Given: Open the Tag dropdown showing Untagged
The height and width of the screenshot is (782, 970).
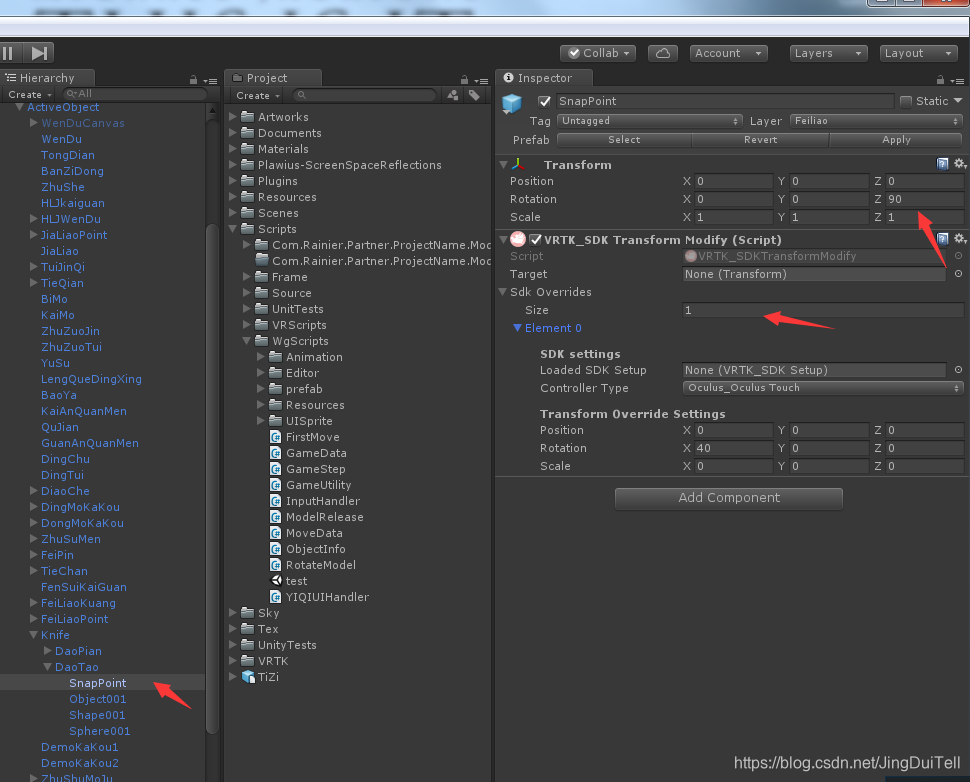Looking at the screenshot, I should (x=650, y=121).
